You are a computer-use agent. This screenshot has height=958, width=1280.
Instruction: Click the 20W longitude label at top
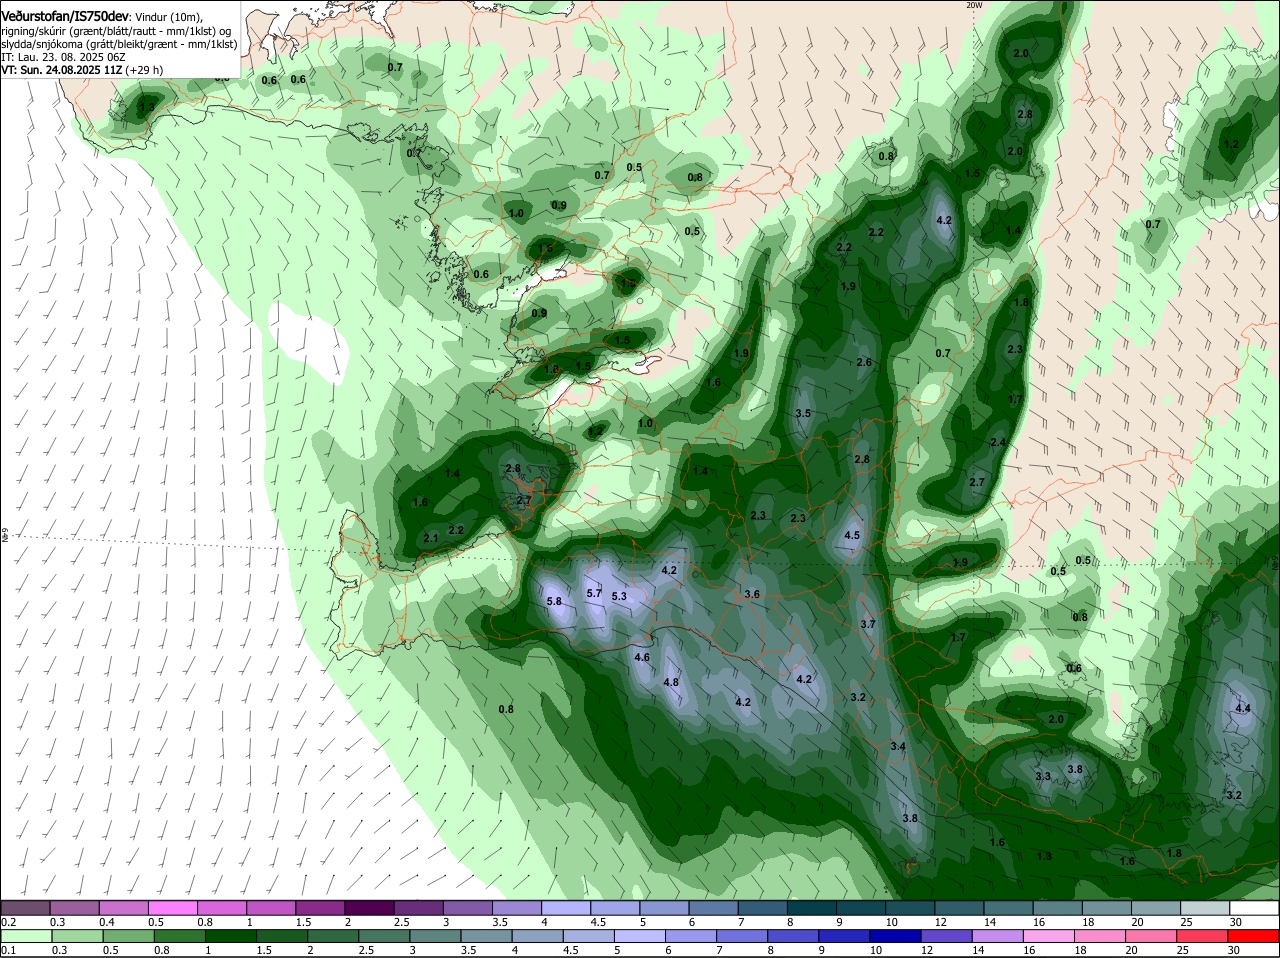975,6
